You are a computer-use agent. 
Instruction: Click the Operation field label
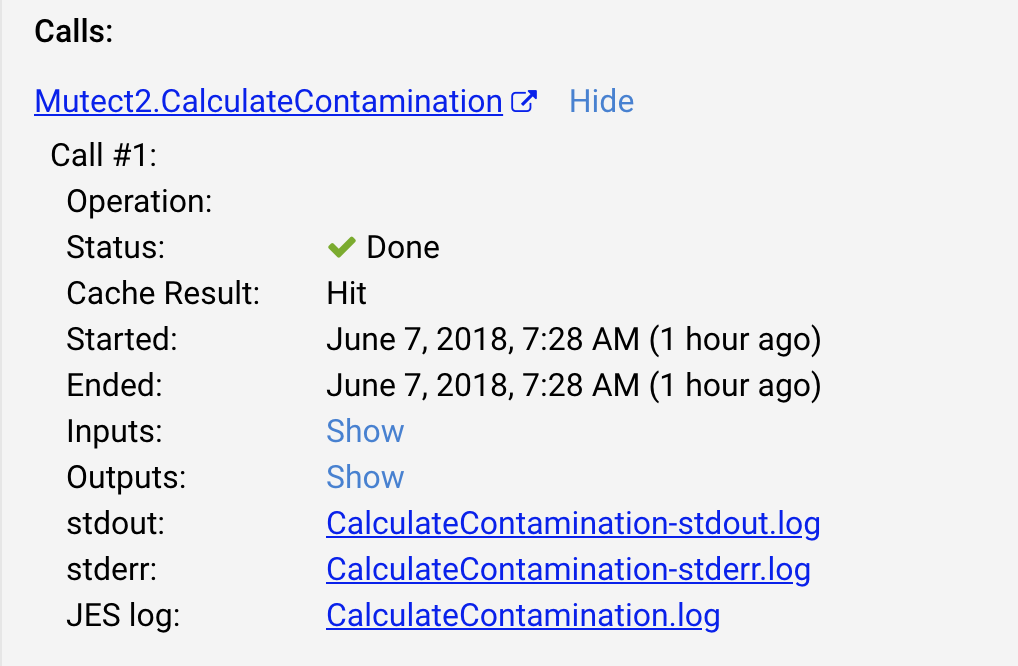139,201
